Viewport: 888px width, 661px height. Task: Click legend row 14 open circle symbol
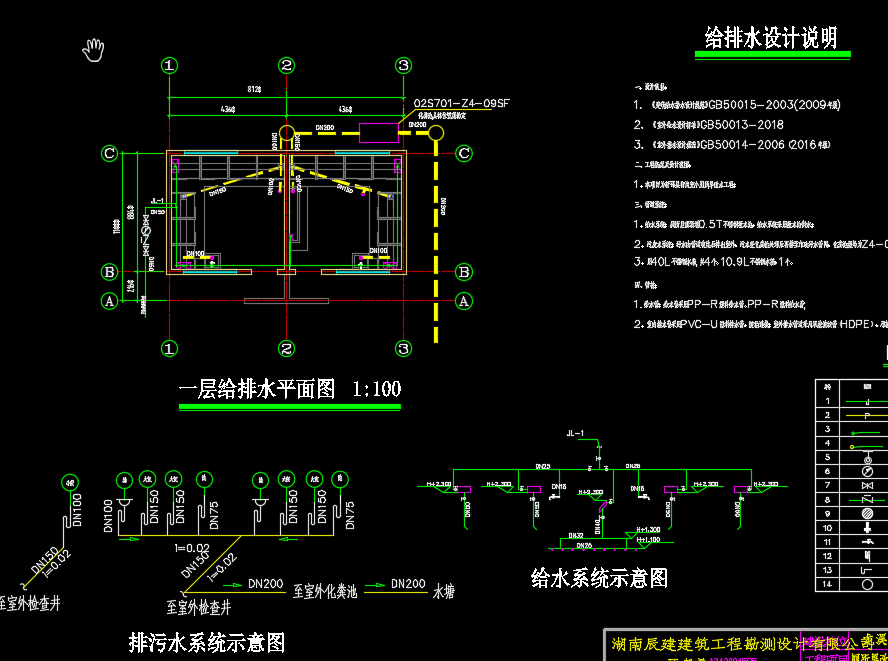coord(867,585)
